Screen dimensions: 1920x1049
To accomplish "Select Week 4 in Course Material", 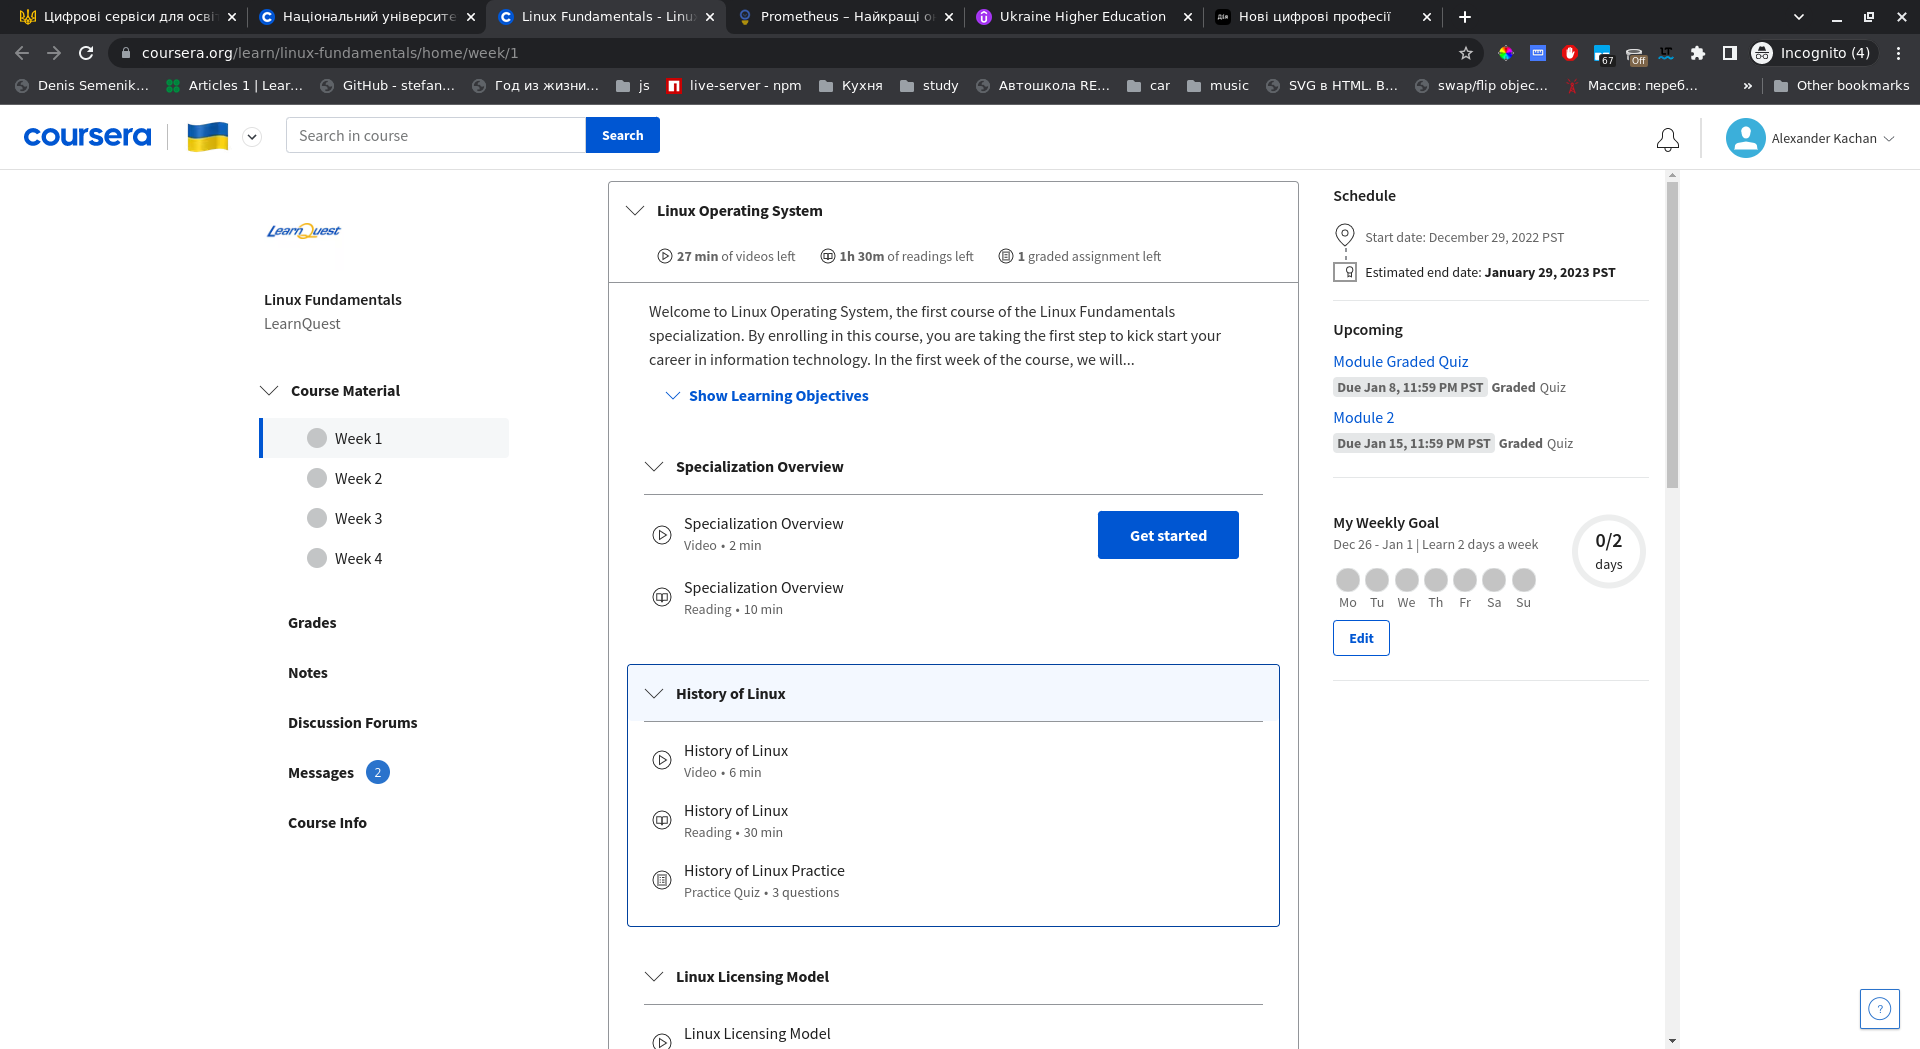I will coord(358,558).
